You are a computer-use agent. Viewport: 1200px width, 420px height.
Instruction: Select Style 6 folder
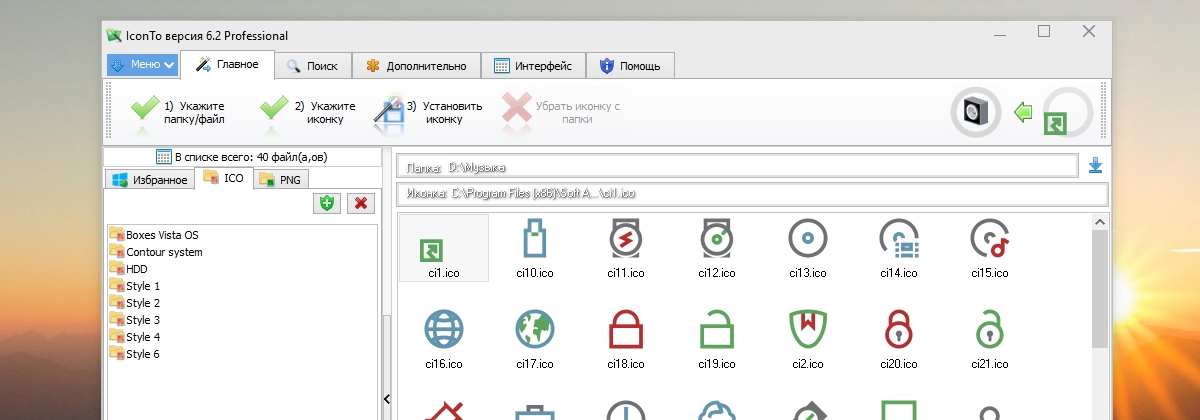(135, 354)
